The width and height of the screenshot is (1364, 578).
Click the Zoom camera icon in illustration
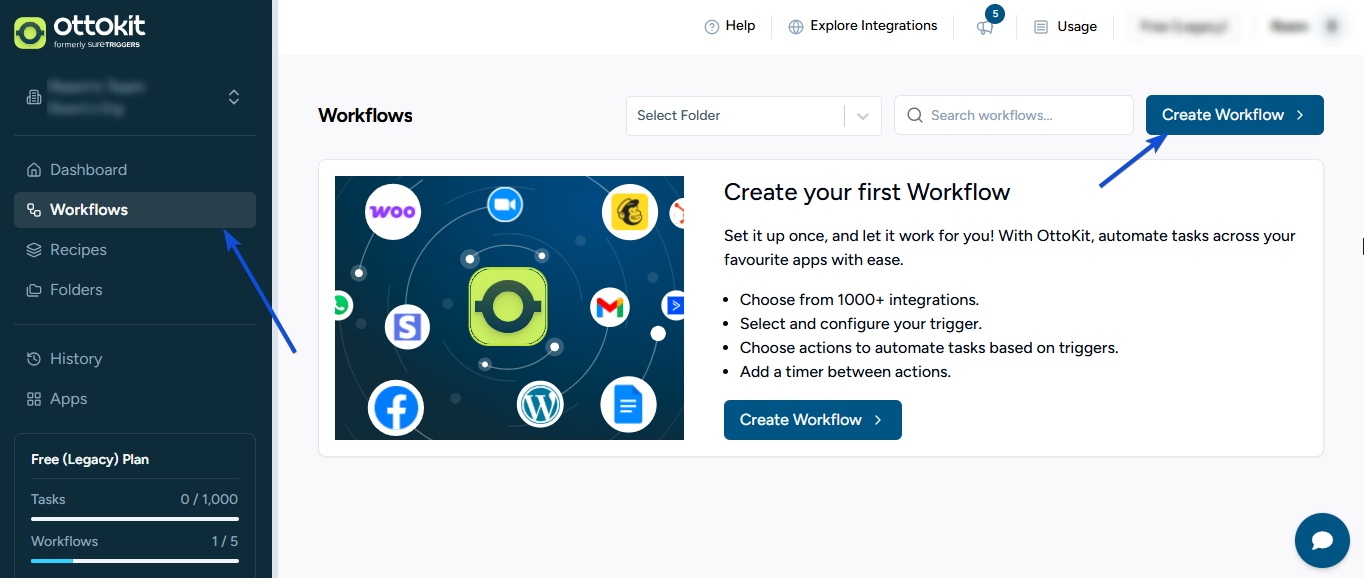pyautogui.click(x=506, y=205)
